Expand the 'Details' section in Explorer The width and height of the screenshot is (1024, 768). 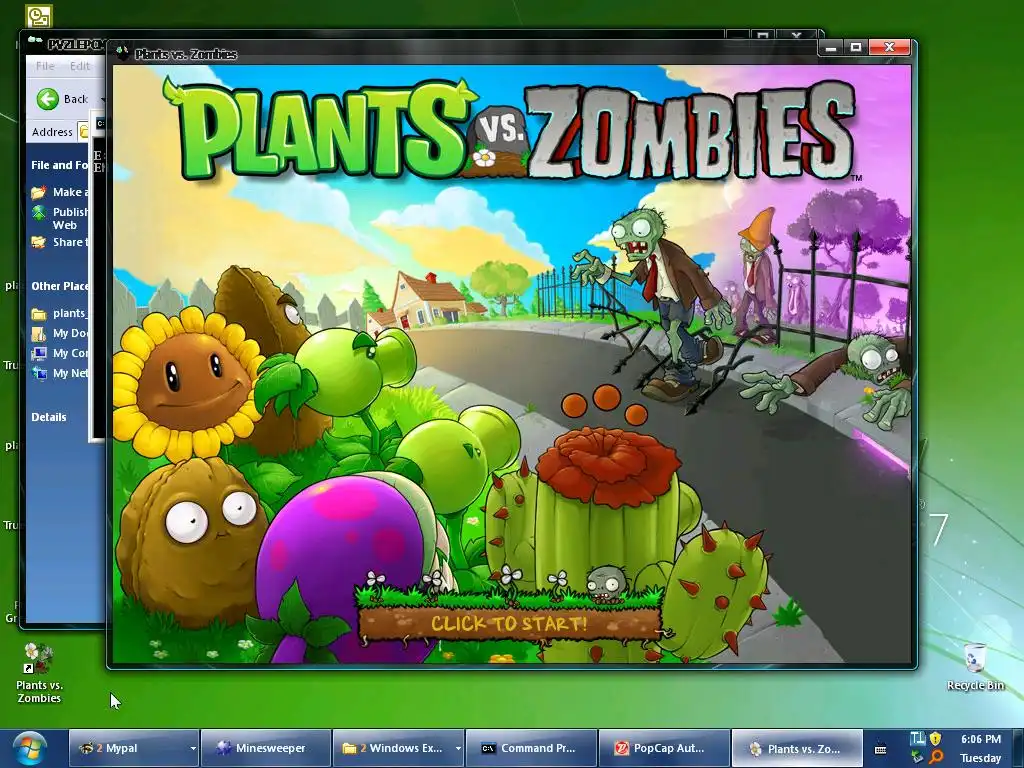tap(49, 417)
